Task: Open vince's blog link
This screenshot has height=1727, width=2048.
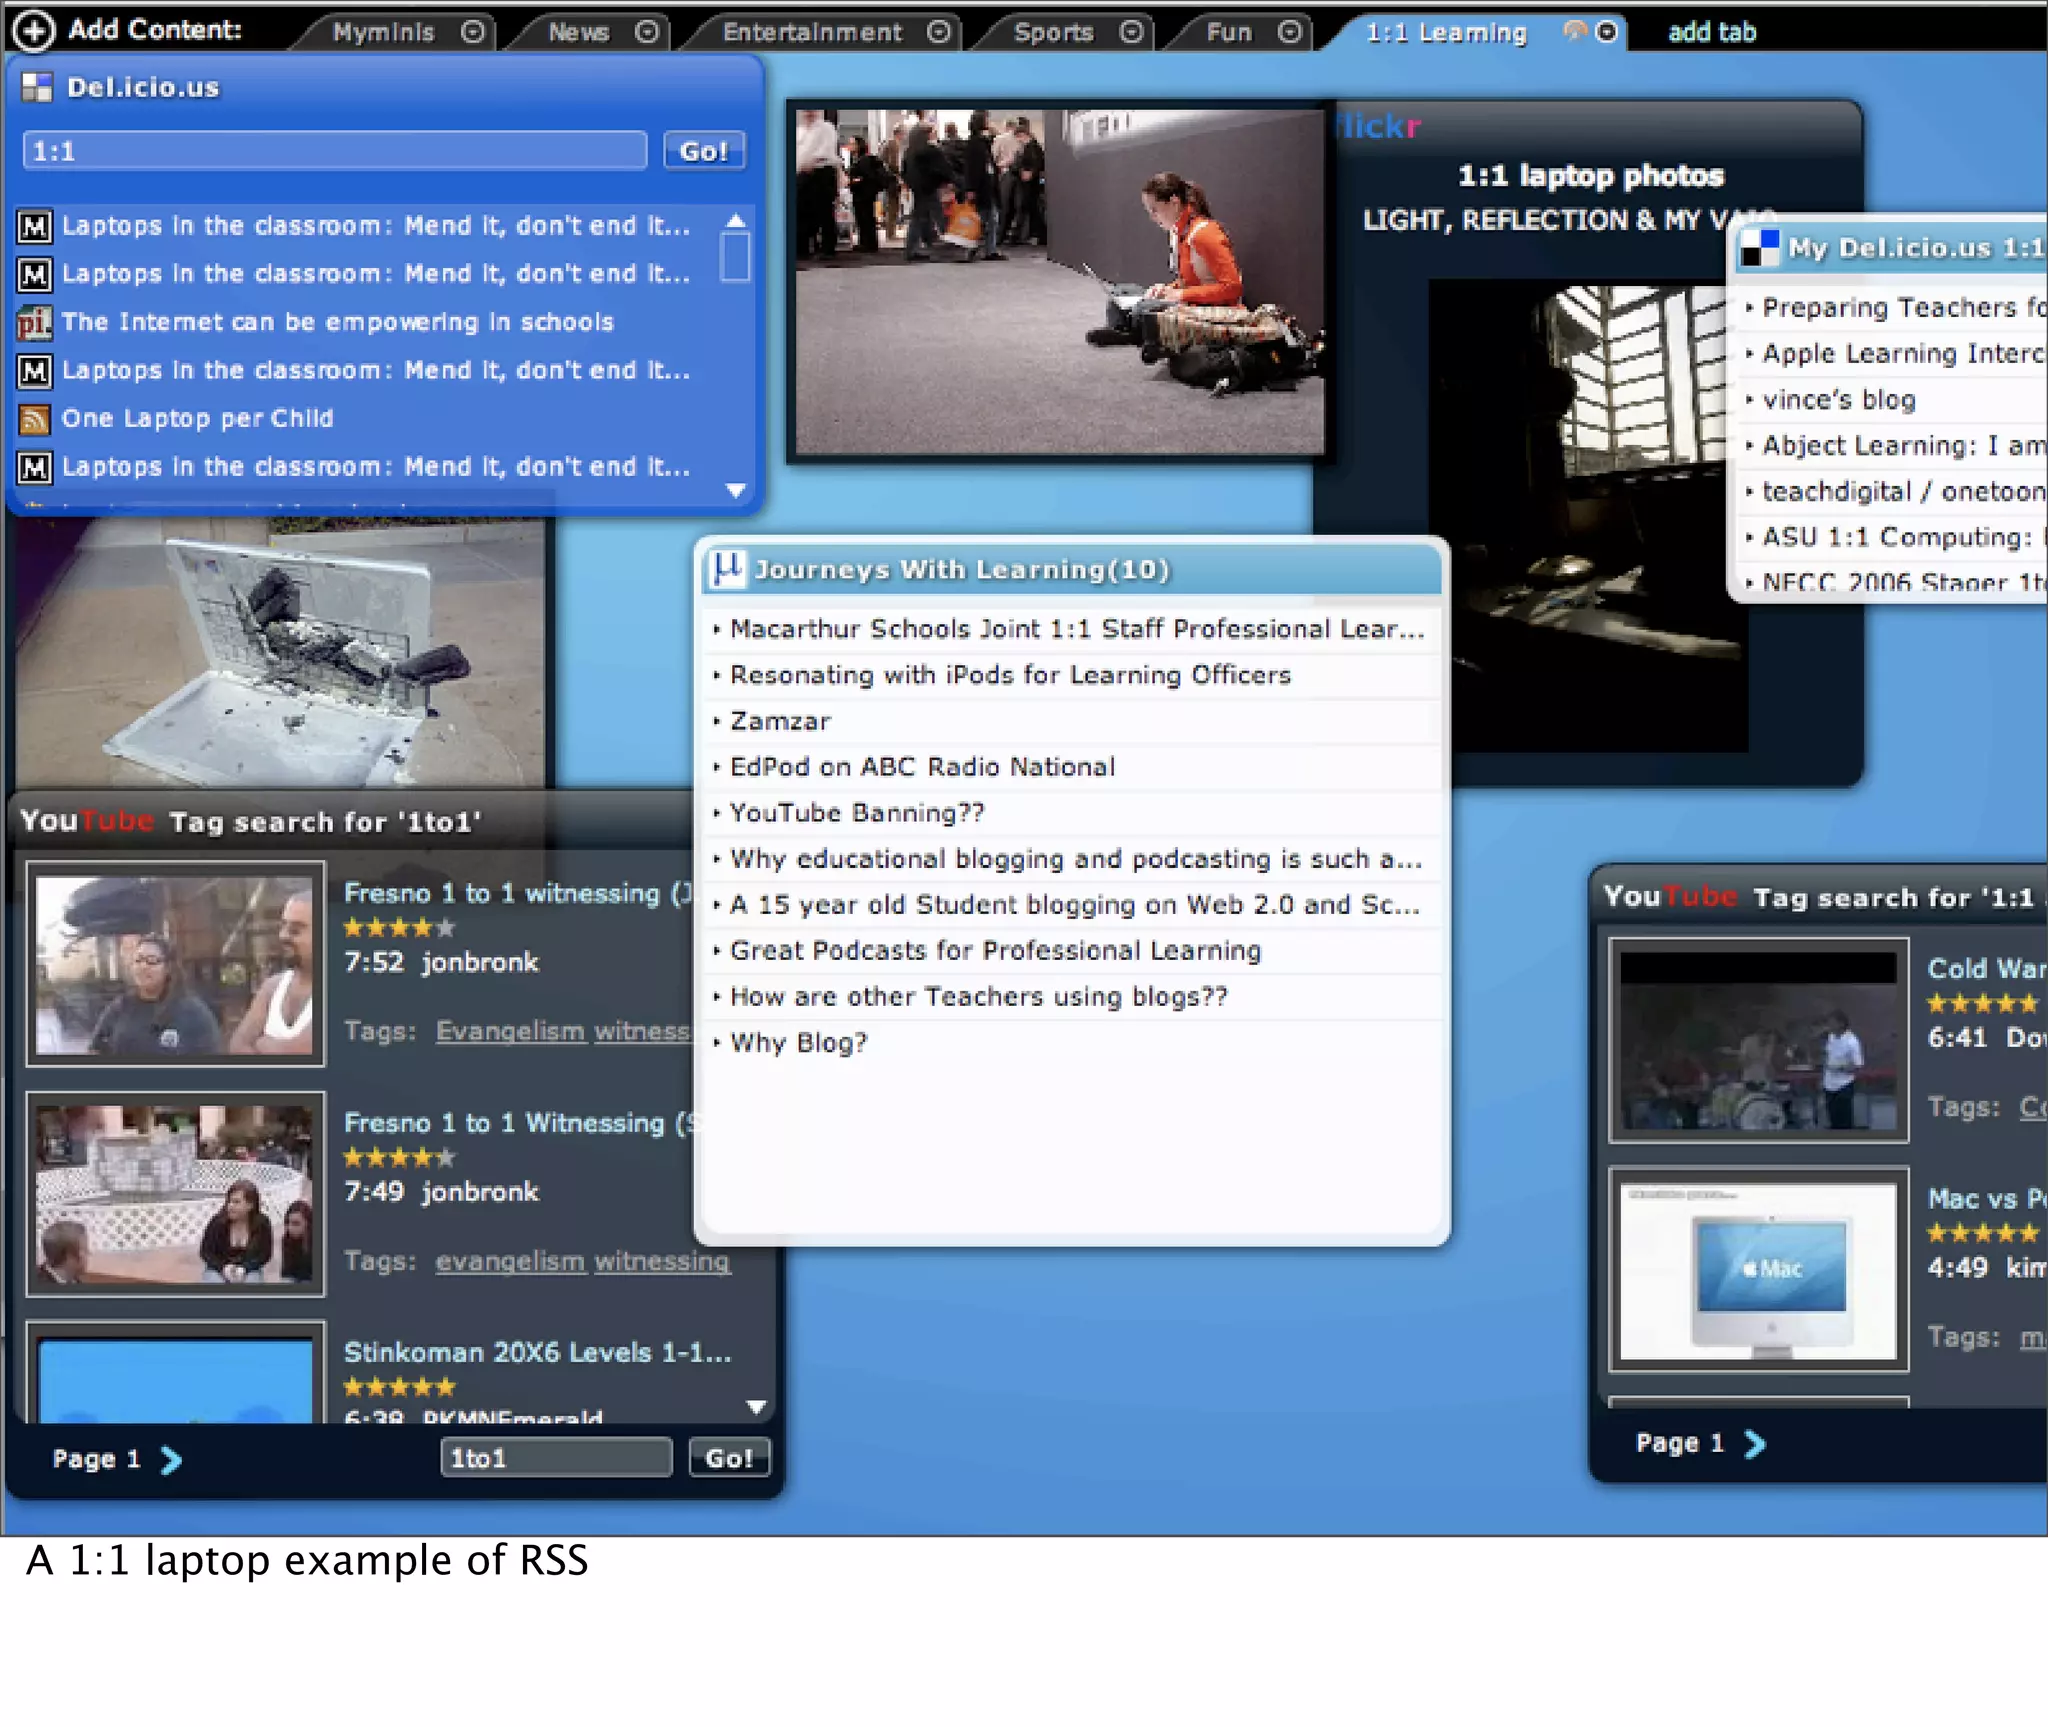Action: click(1838, 399)
